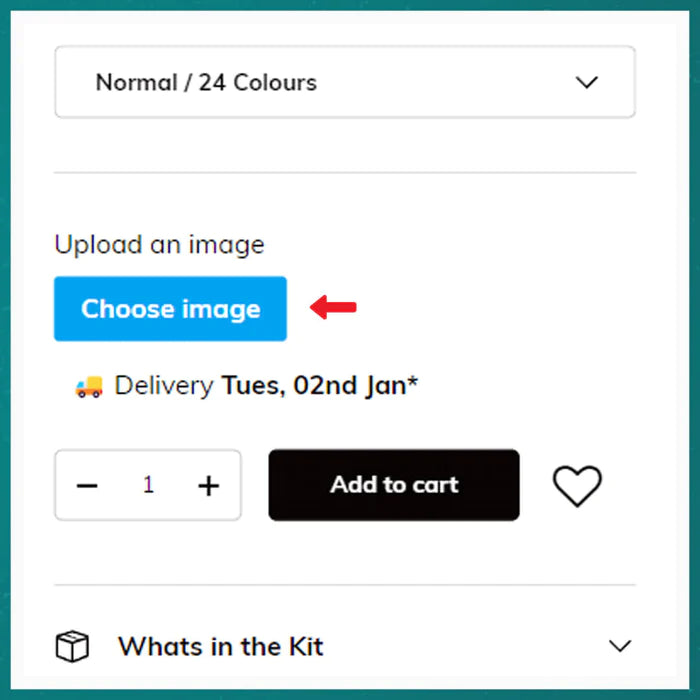Click the Upload an image label

pyautogui.click(x=159, y=245)
